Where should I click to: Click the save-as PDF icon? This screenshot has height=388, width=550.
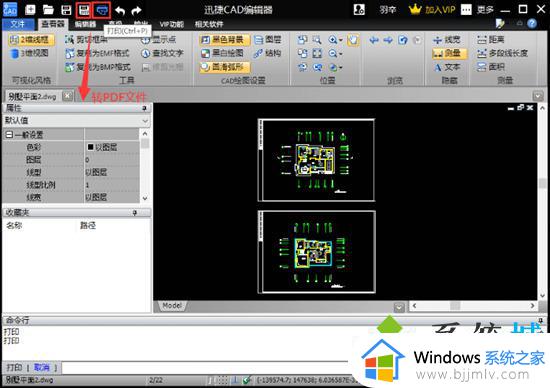[x=83, y=10]
